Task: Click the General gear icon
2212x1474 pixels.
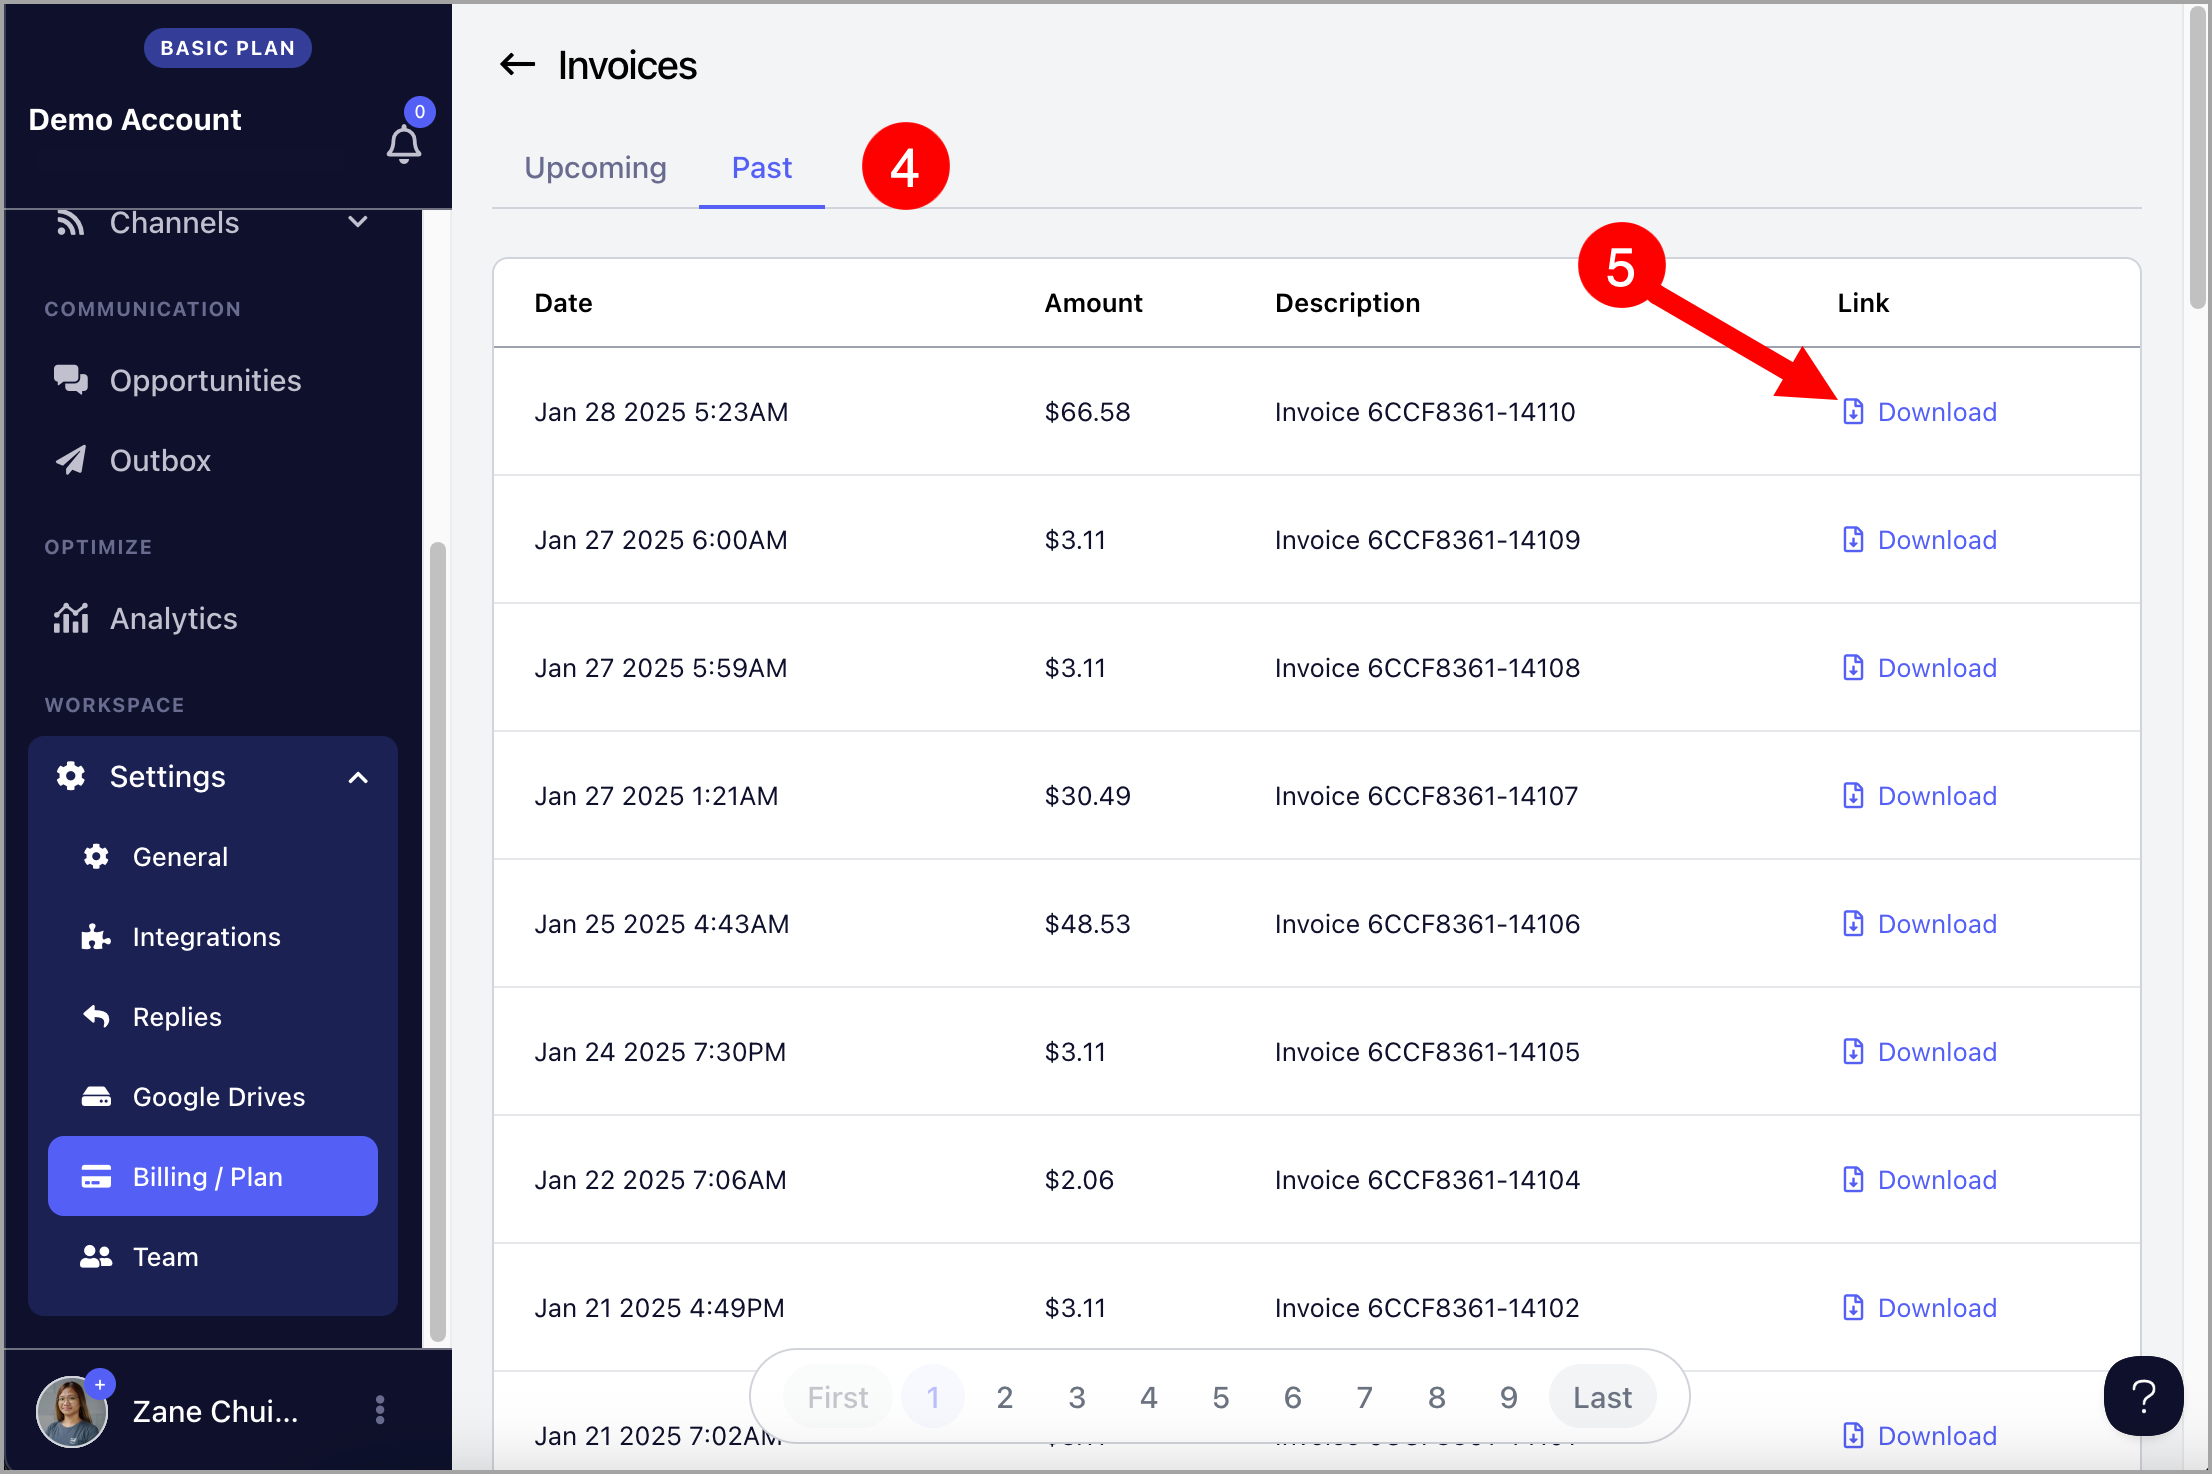Action: tap(96, 857)
